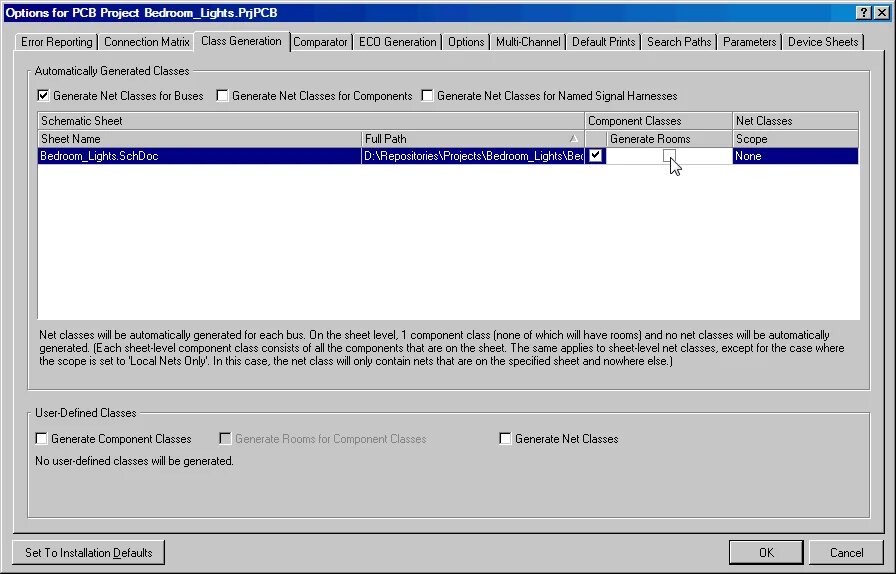896x574 pixels.
Task: Sort by the Sheet Name column header
Action: [x=199, y=139]
